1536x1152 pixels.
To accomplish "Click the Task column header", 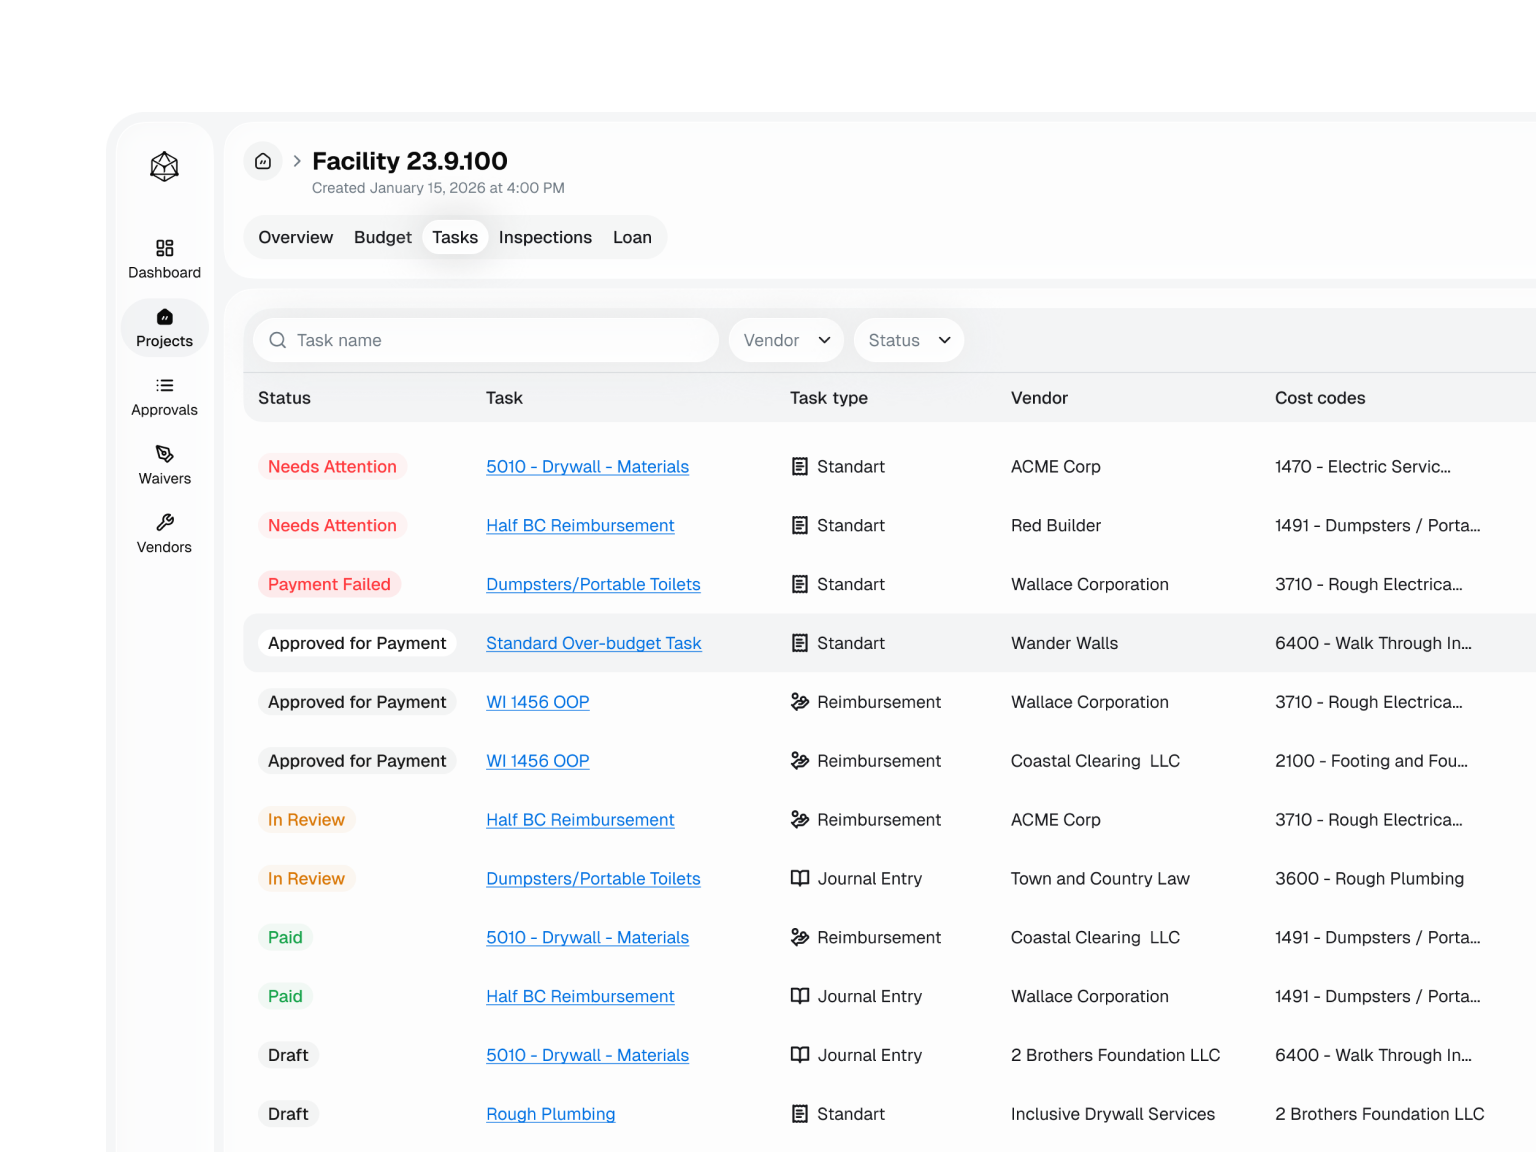I will [504, 398].
